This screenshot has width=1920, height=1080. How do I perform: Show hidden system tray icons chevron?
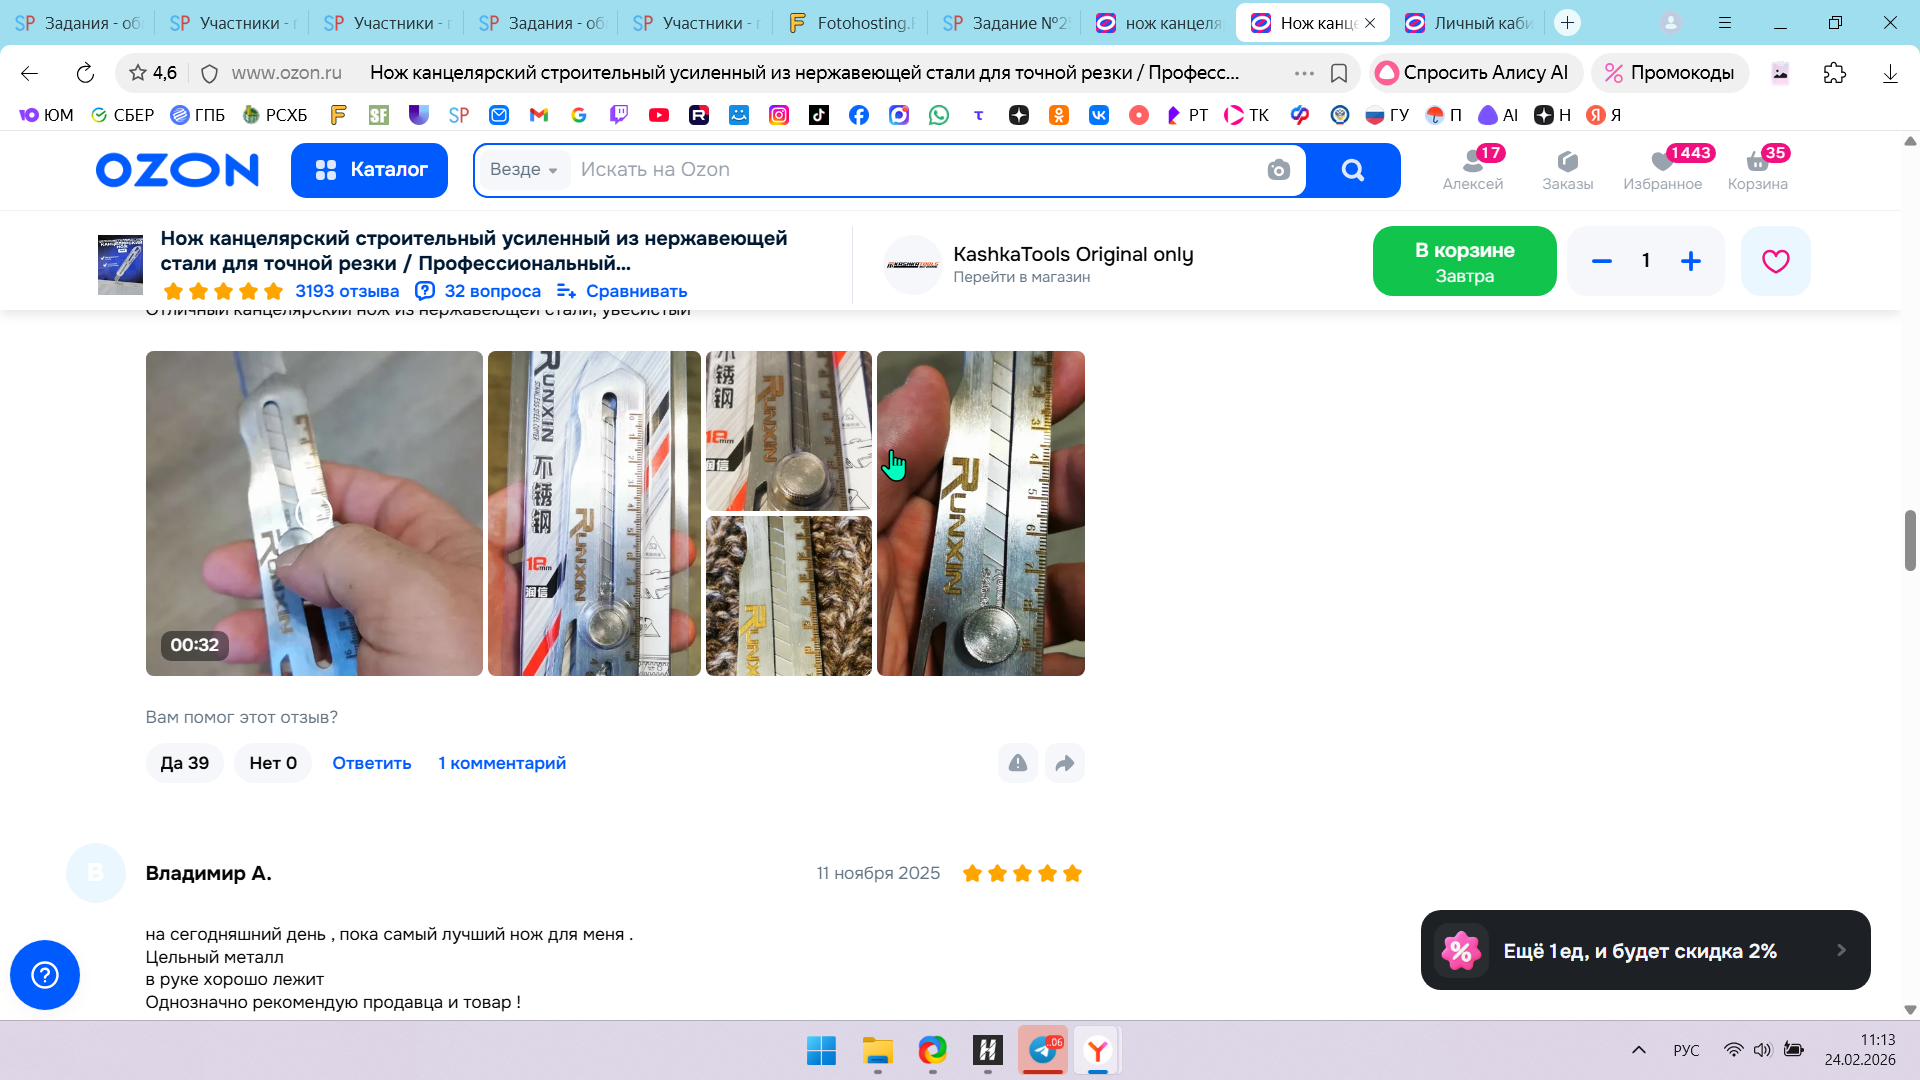[1638, 1050]
